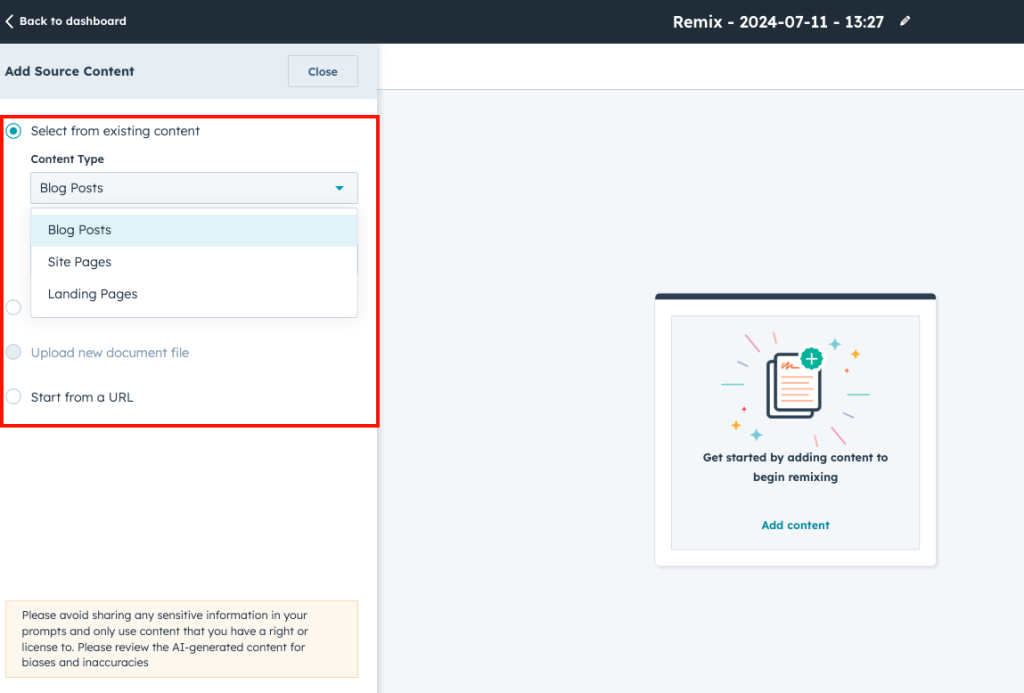Click the green plus badge on documents
The height and width of the screenshot is (693, 1024).
[x=811, y=358]
